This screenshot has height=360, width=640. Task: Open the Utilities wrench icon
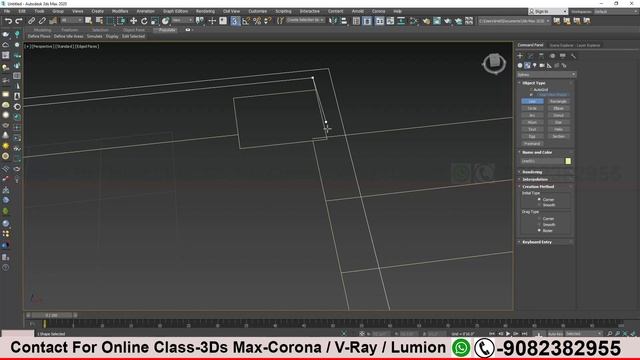573,56
